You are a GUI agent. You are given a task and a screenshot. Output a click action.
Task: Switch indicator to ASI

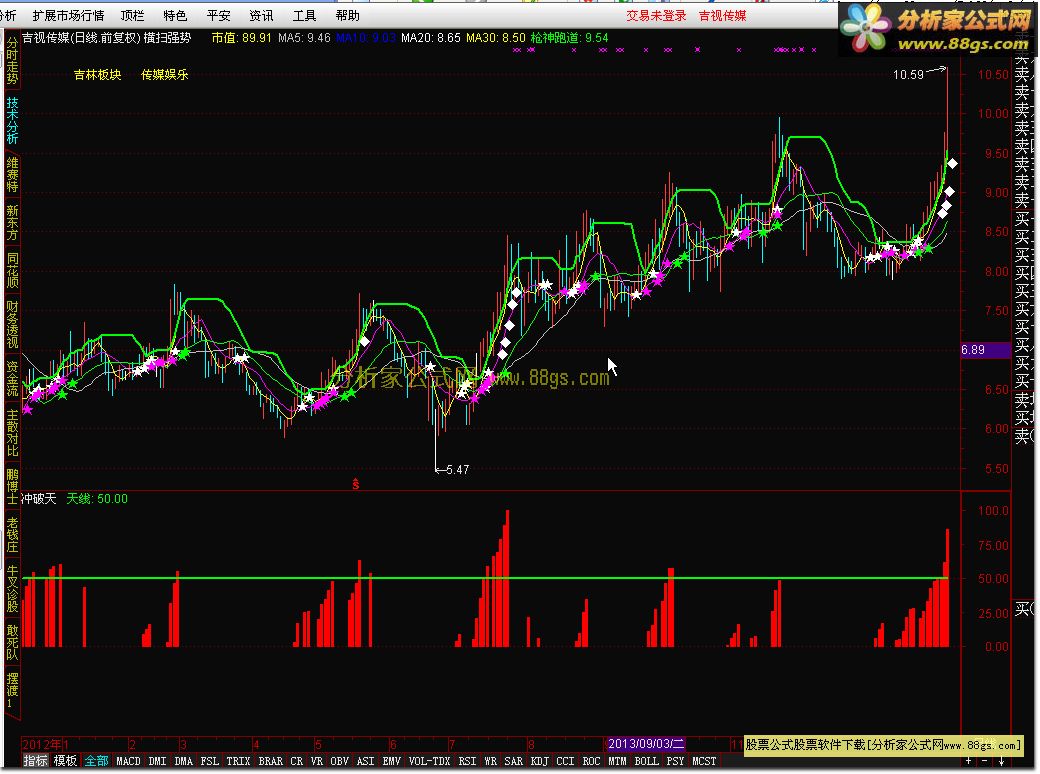tap(365, 761)
